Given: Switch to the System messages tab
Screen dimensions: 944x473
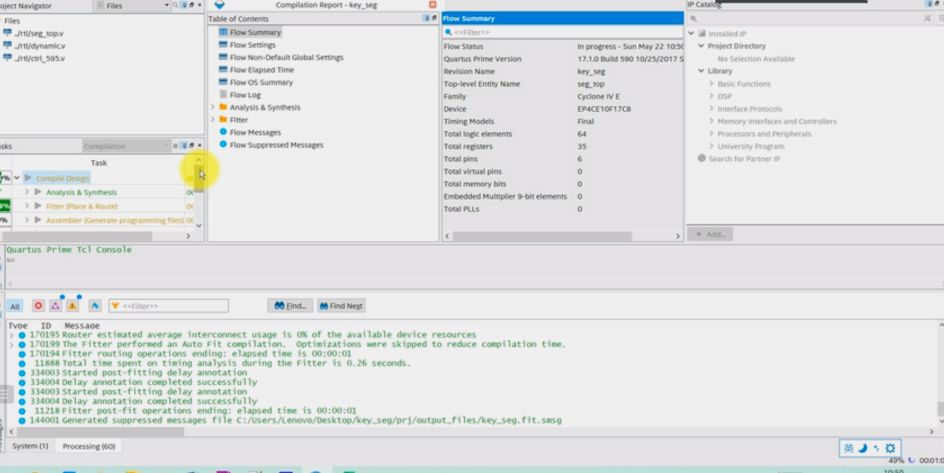Looking at the screenshot, I should pyautogui.click(x=30, y=446).
